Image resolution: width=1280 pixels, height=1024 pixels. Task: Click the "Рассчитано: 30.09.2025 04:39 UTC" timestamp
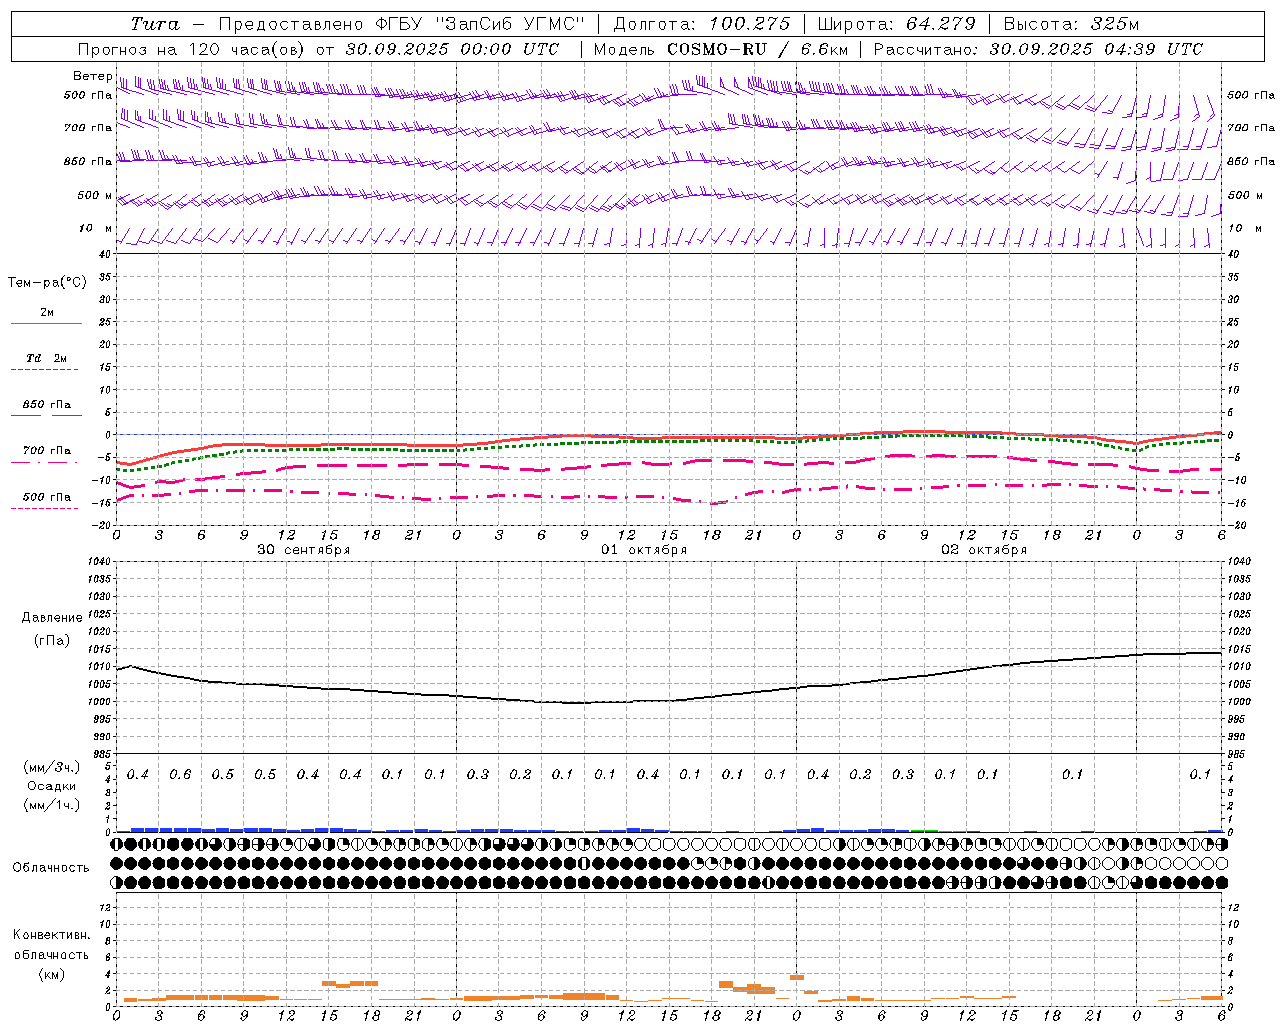1038,49
